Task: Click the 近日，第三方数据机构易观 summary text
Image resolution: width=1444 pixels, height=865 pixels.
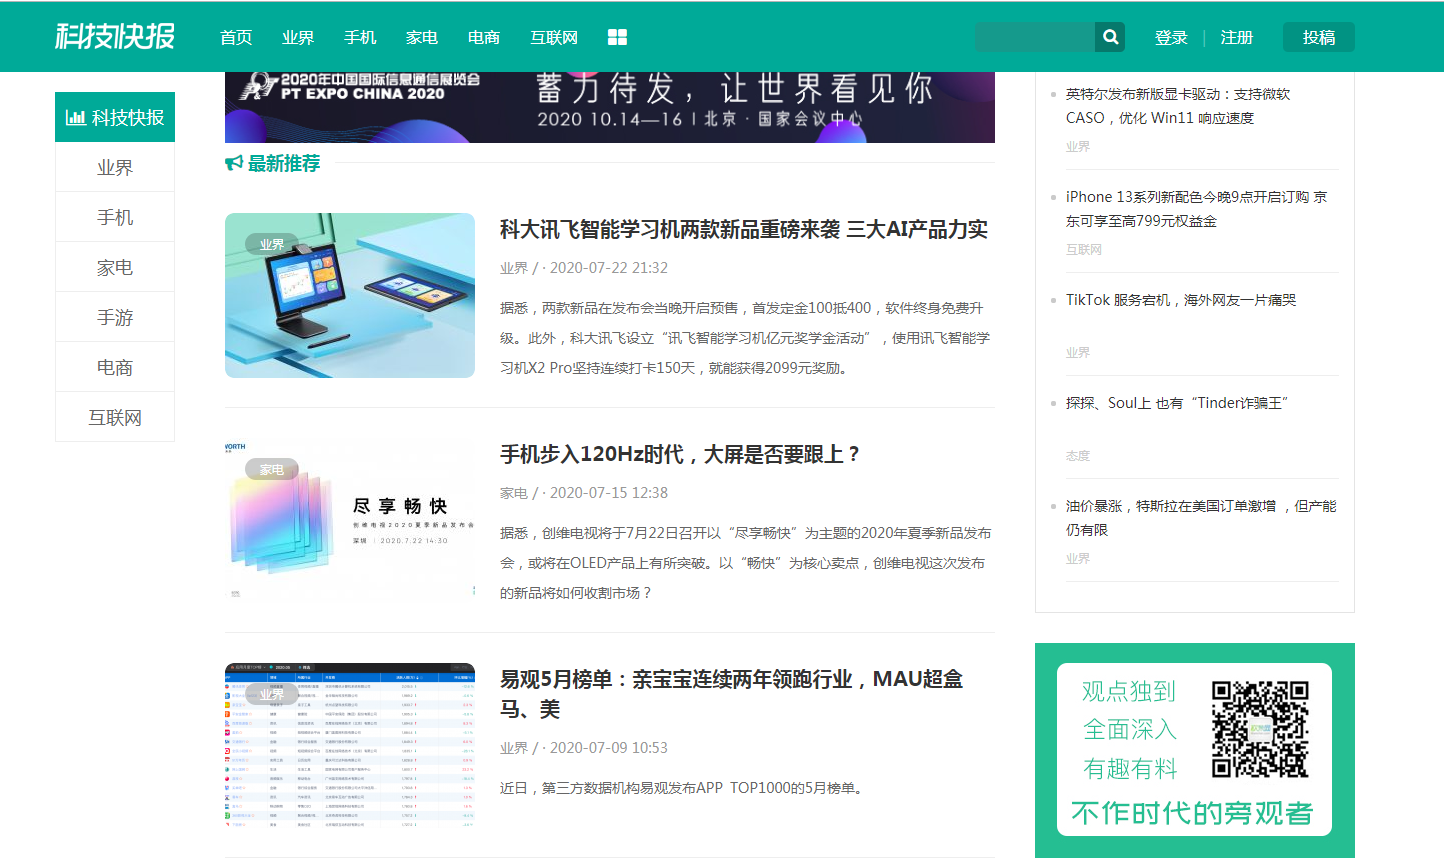Action: coord(684,788)
